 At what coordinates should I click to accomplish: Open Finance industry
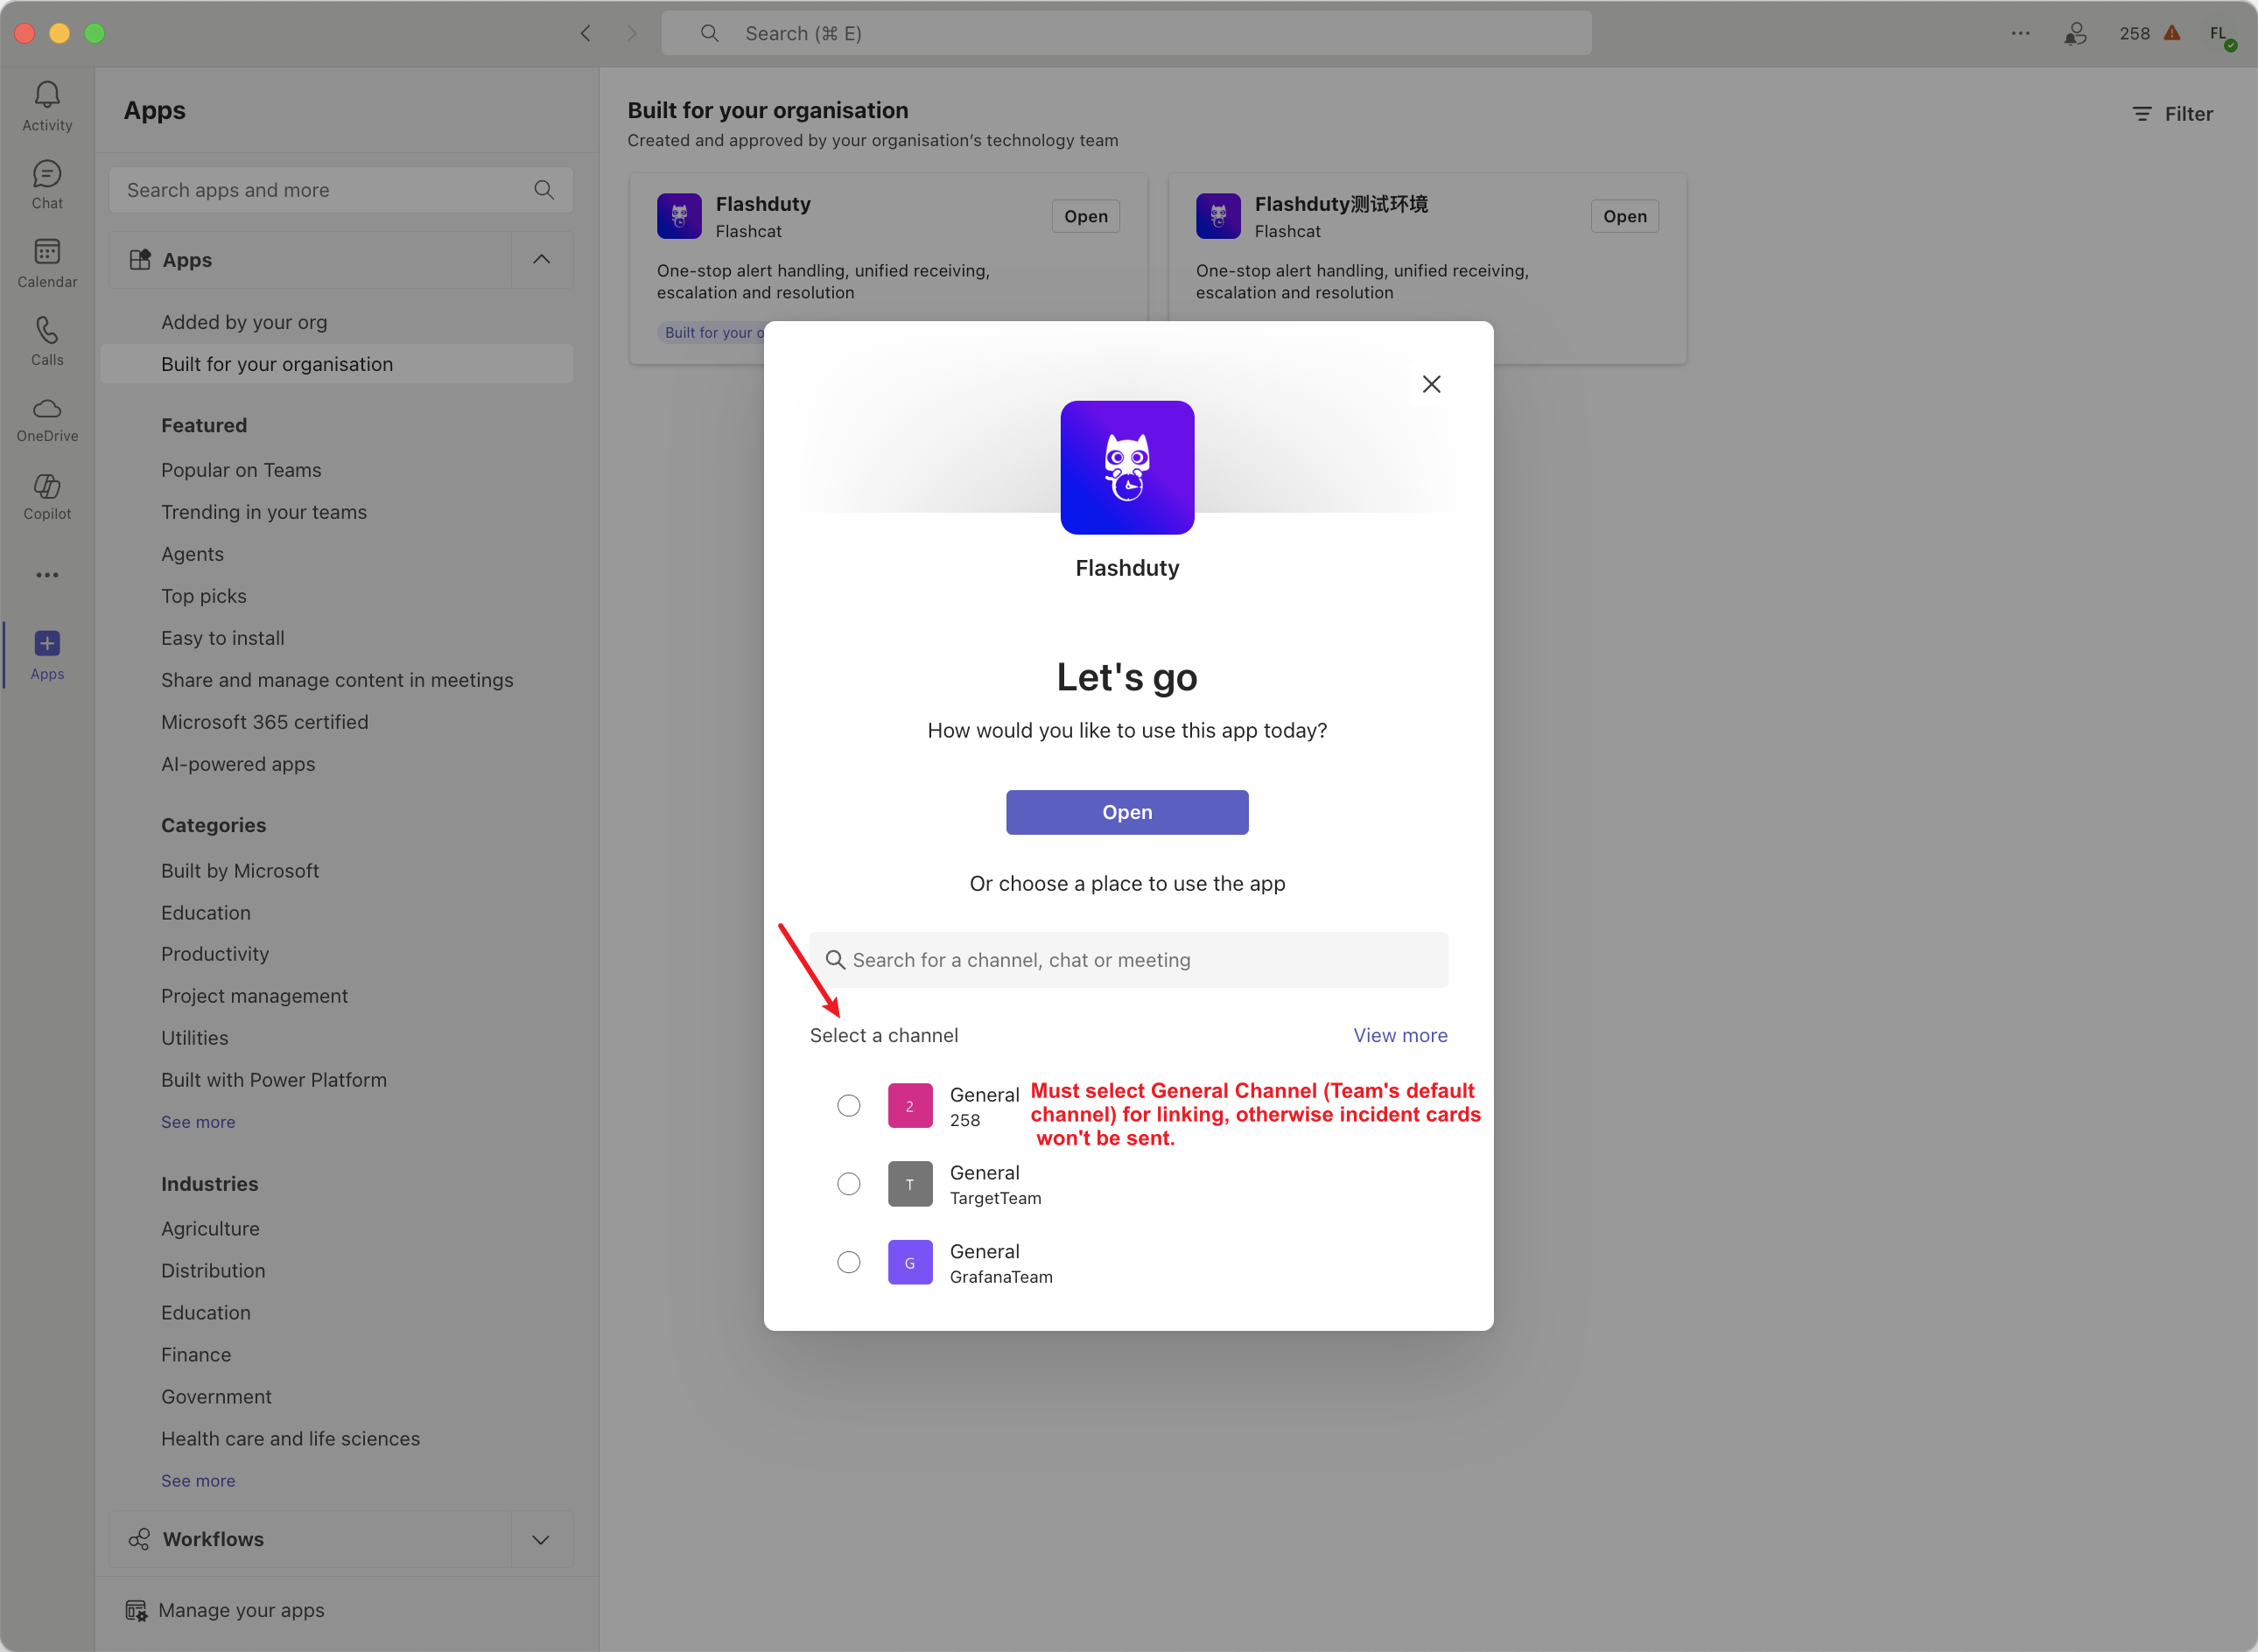point(196,1355)
